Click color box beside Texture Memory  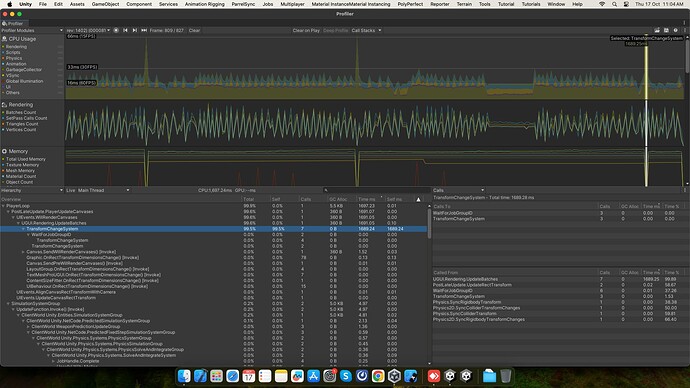point(4,165)
